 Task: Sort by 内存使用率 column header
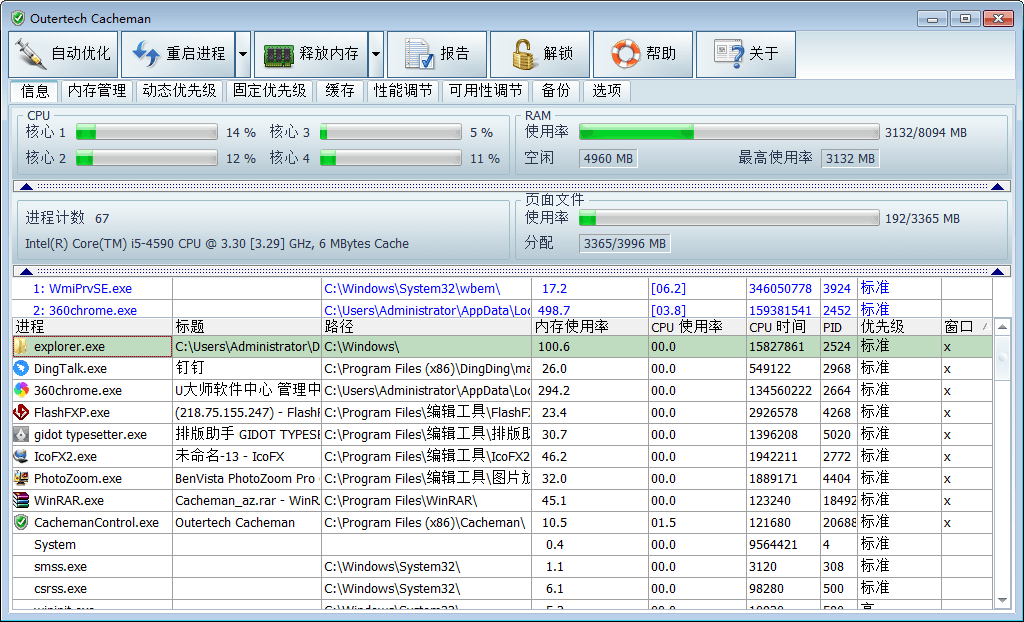coord(590,327)
